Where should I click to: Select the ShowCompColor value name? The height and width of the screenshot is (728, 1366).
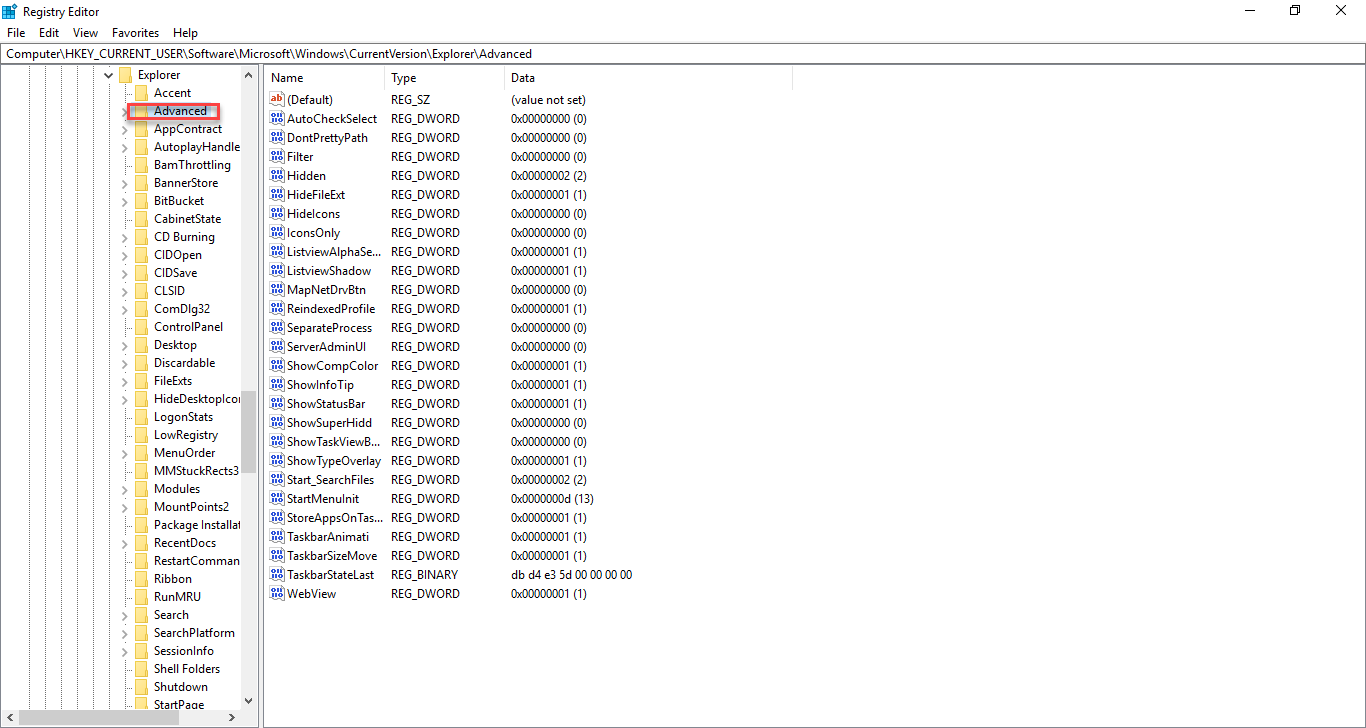(333, 366)
